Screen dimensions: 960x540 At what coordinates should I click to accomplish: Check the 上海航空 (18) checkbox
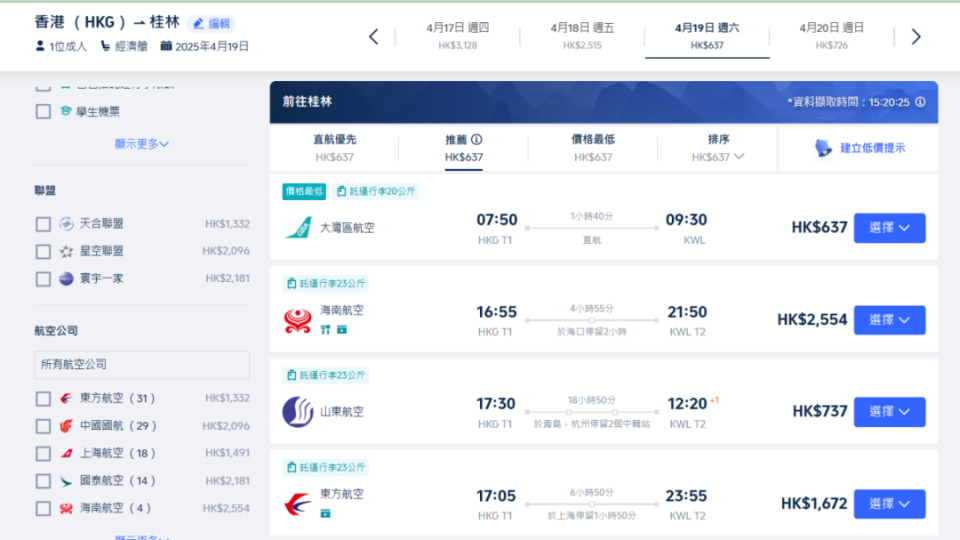coord(43,454)
